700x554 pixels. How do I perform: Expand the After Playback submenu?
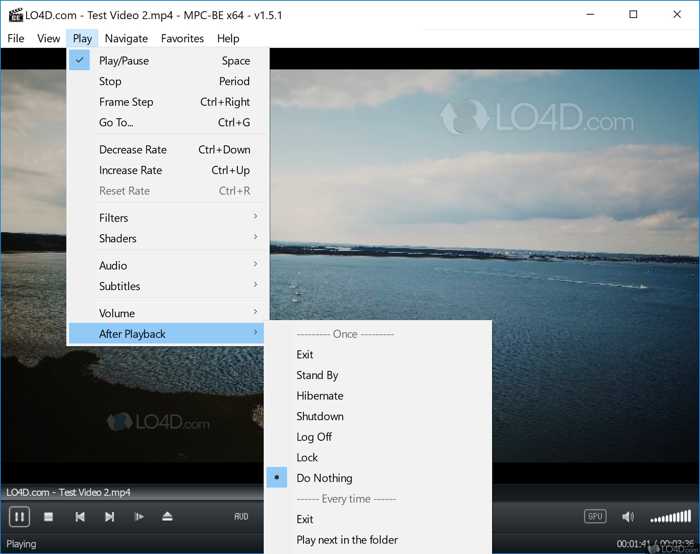168,334
